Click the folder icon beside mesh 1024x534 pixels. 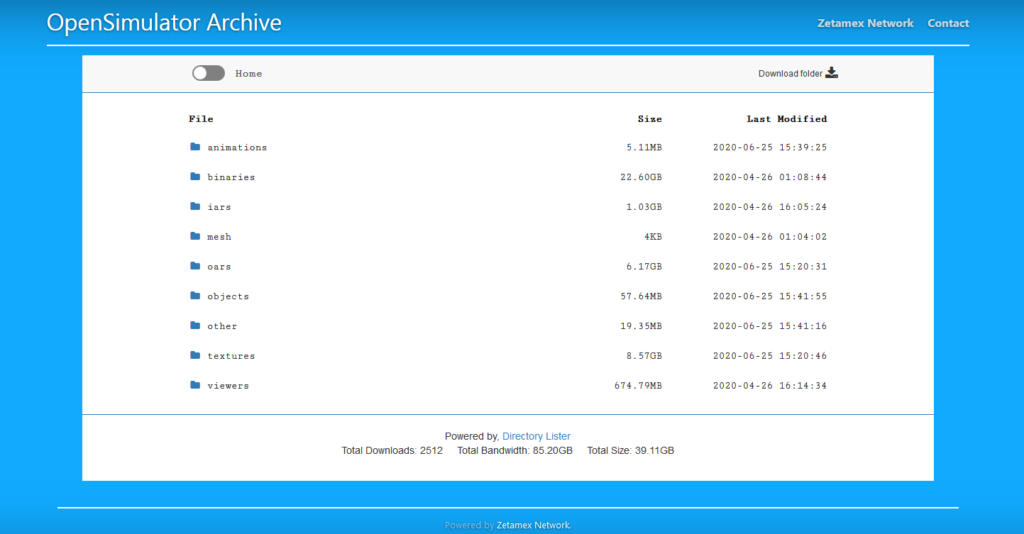click(x=195, y=236)
